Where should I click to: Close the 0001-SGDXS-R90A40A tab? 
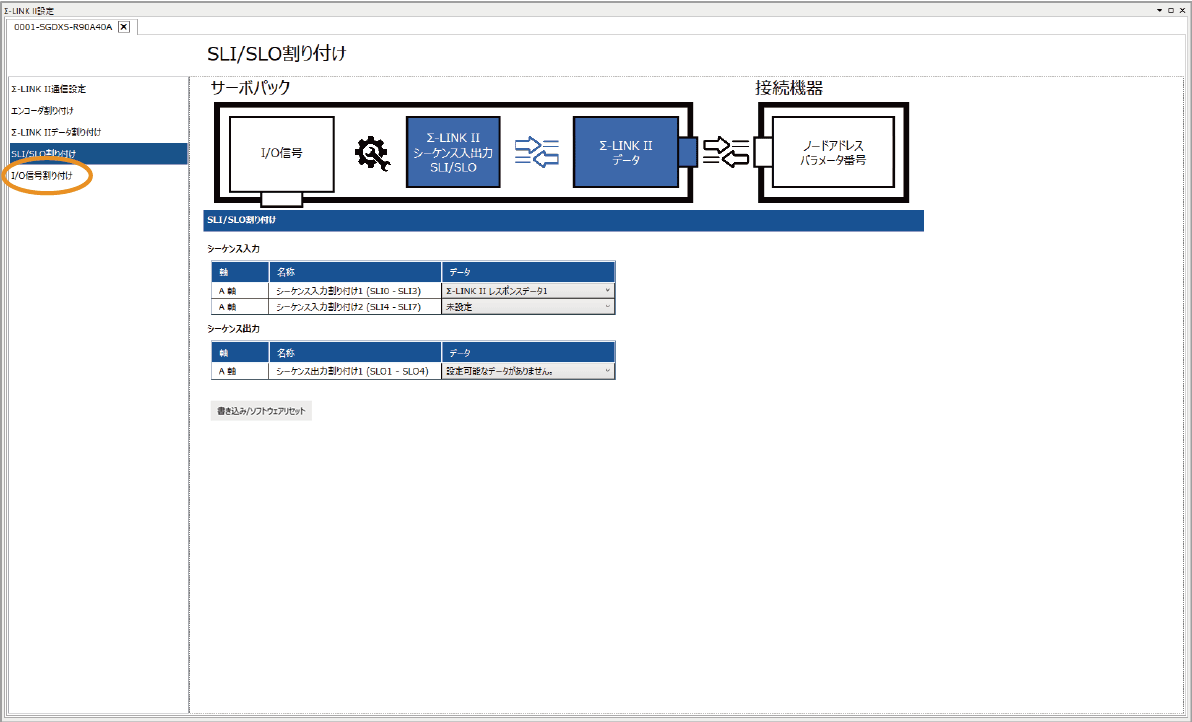pyautogui.click(x=124, y=27)
